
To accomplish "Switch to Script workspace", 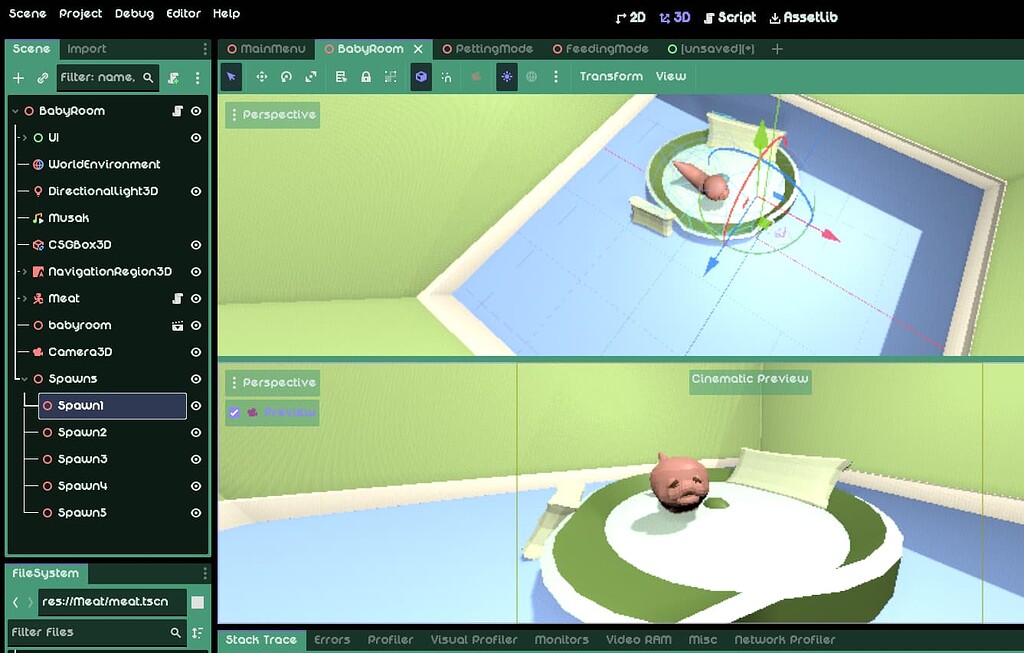I will [x=730, y=18].
